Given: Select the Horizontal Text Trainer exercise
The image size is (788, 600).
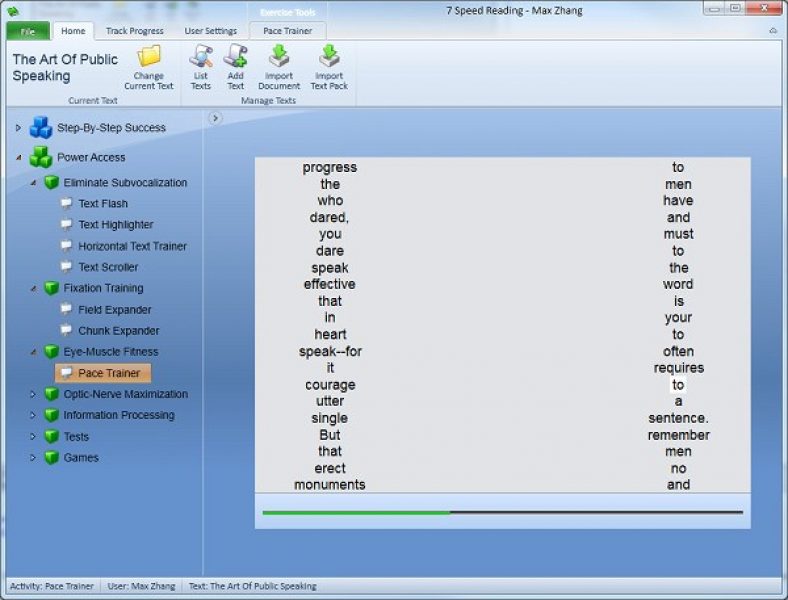Looking at the screenshot, I should [x=132, y=246].
